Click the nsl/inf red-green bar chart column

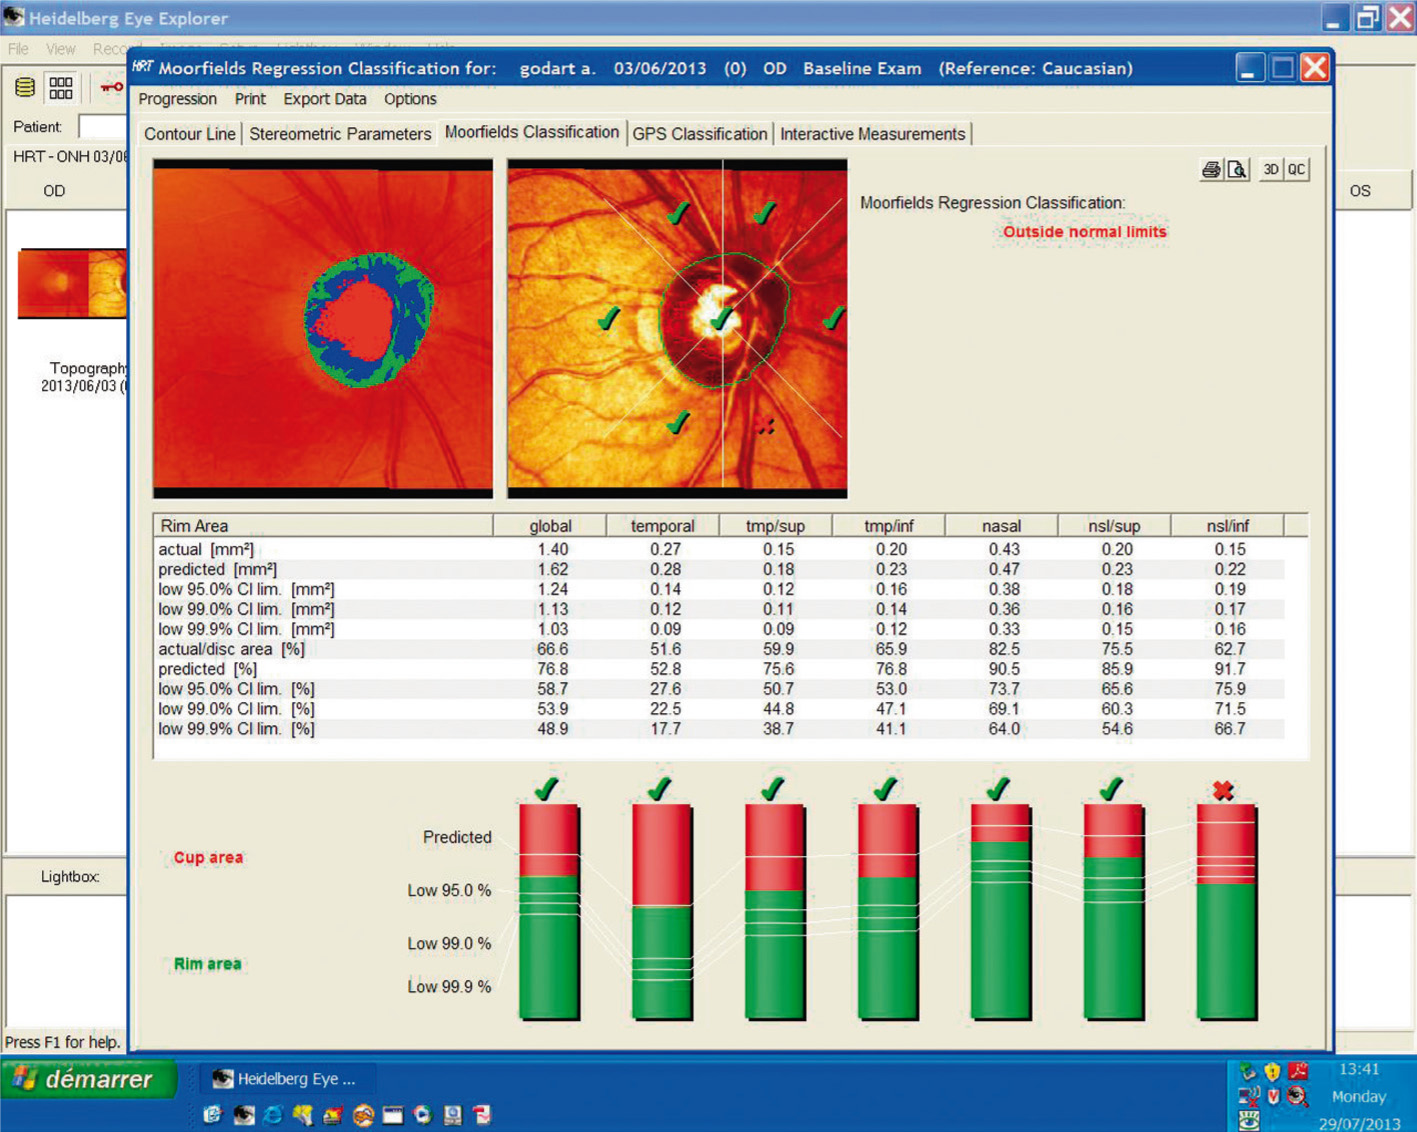[1226, 910]
